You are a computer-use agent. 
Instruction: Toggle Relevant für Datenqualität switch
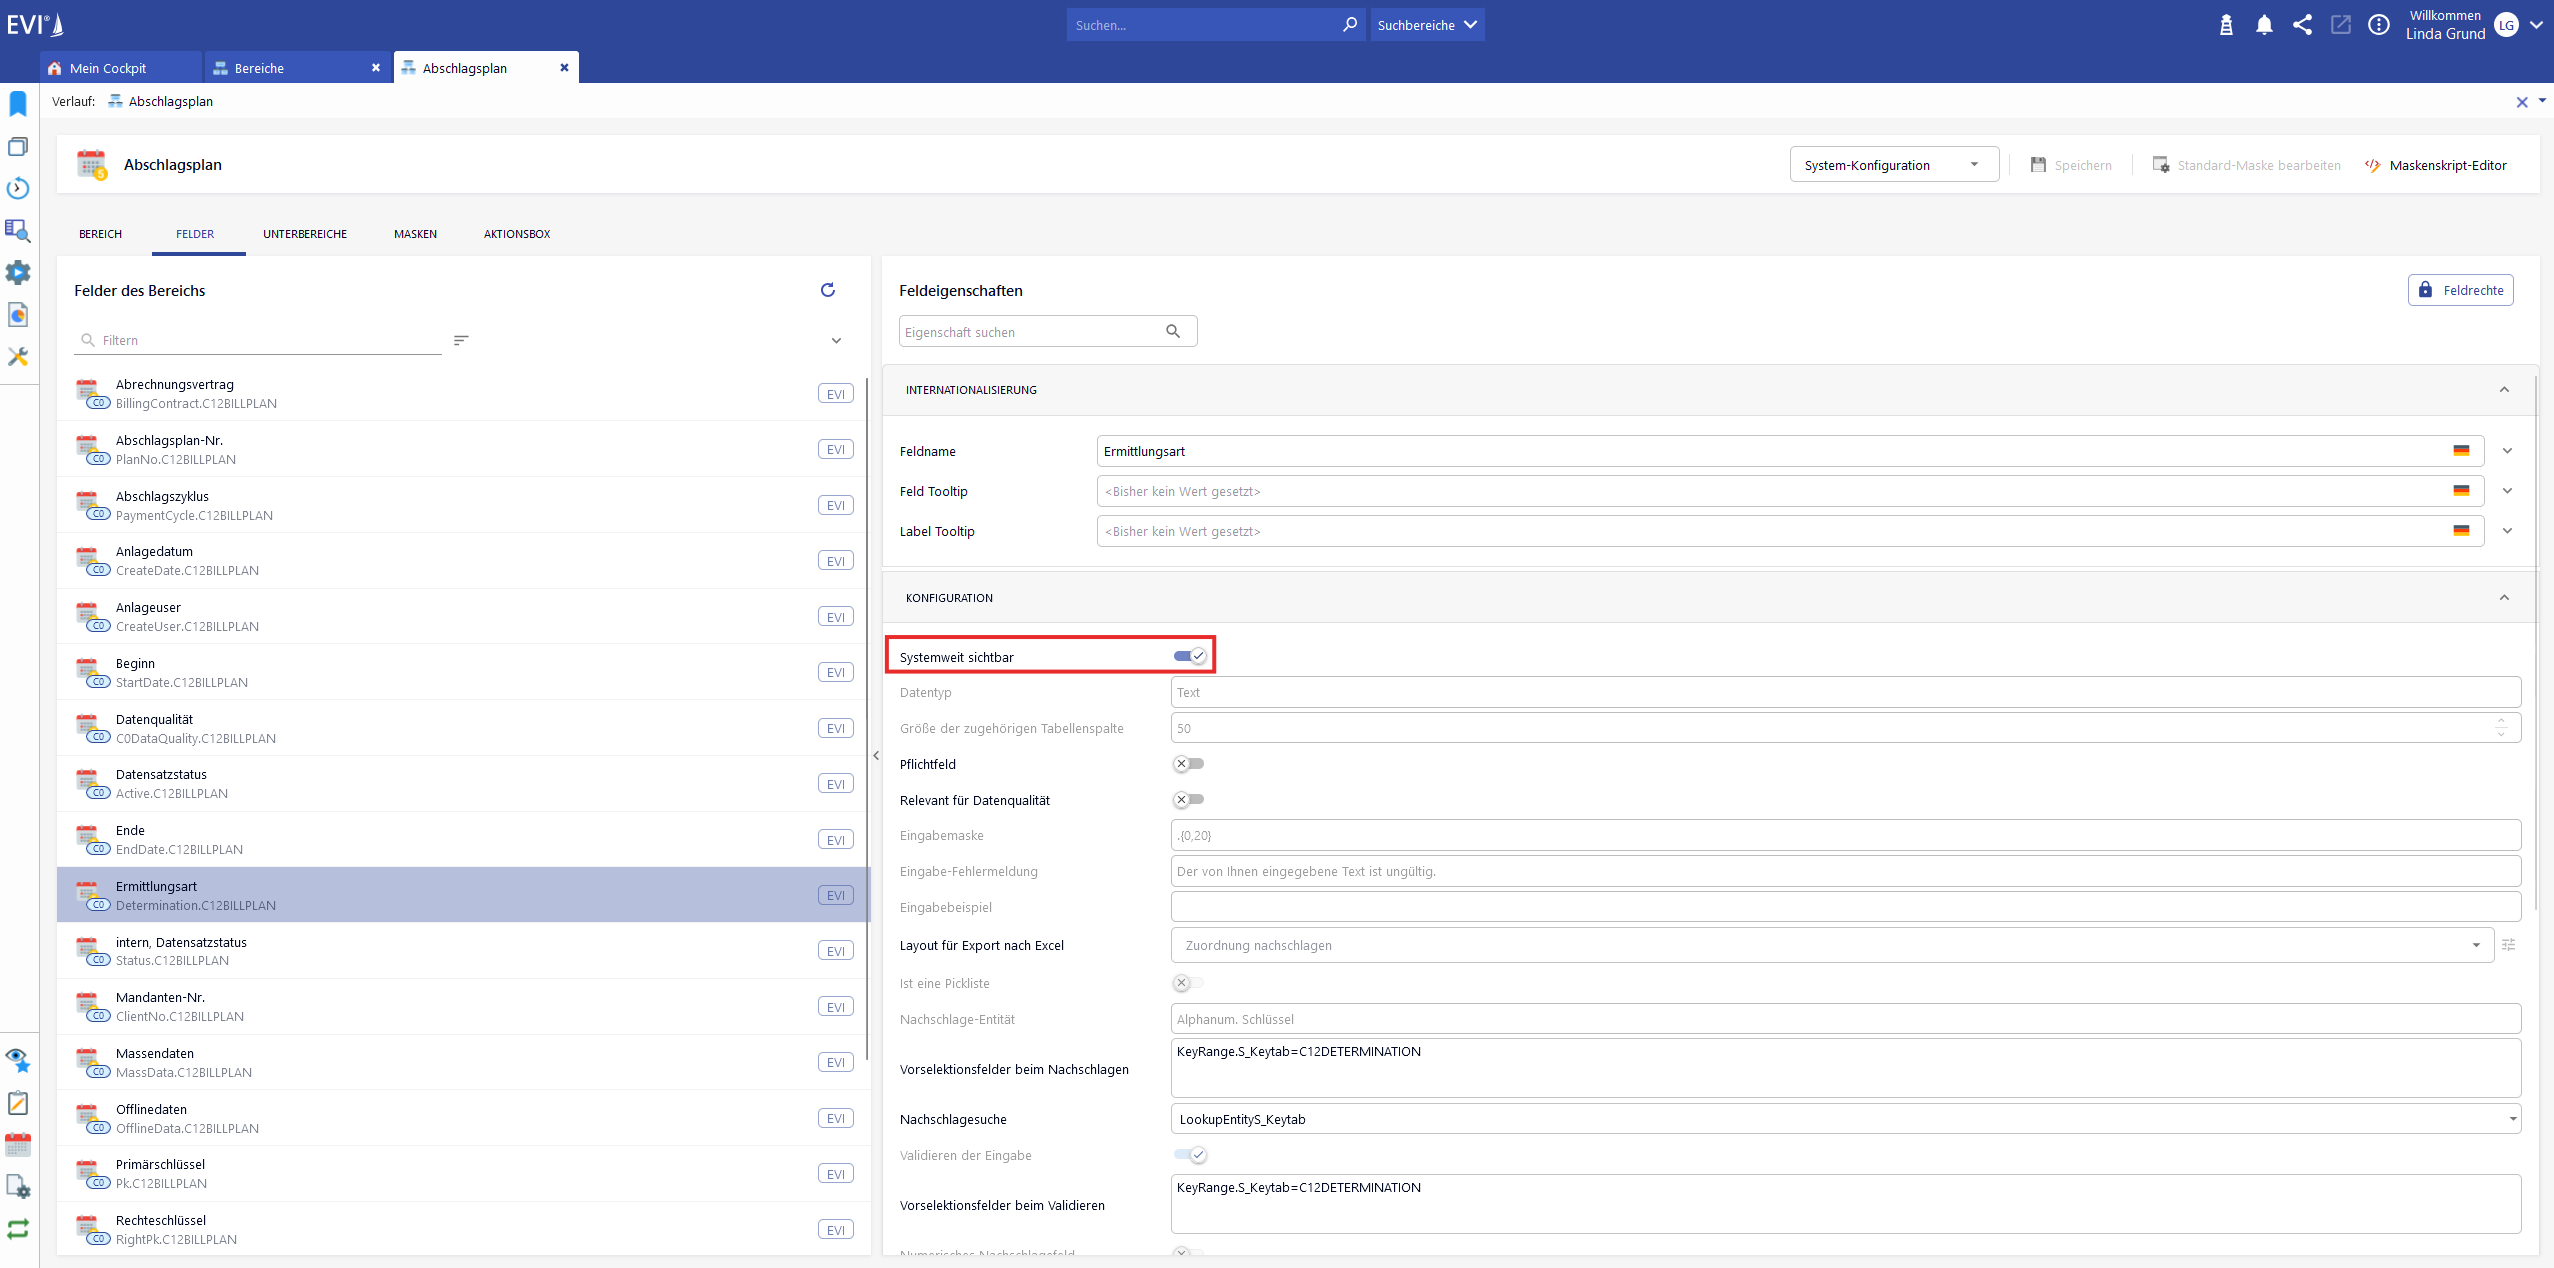click(x=1188, y=800)
